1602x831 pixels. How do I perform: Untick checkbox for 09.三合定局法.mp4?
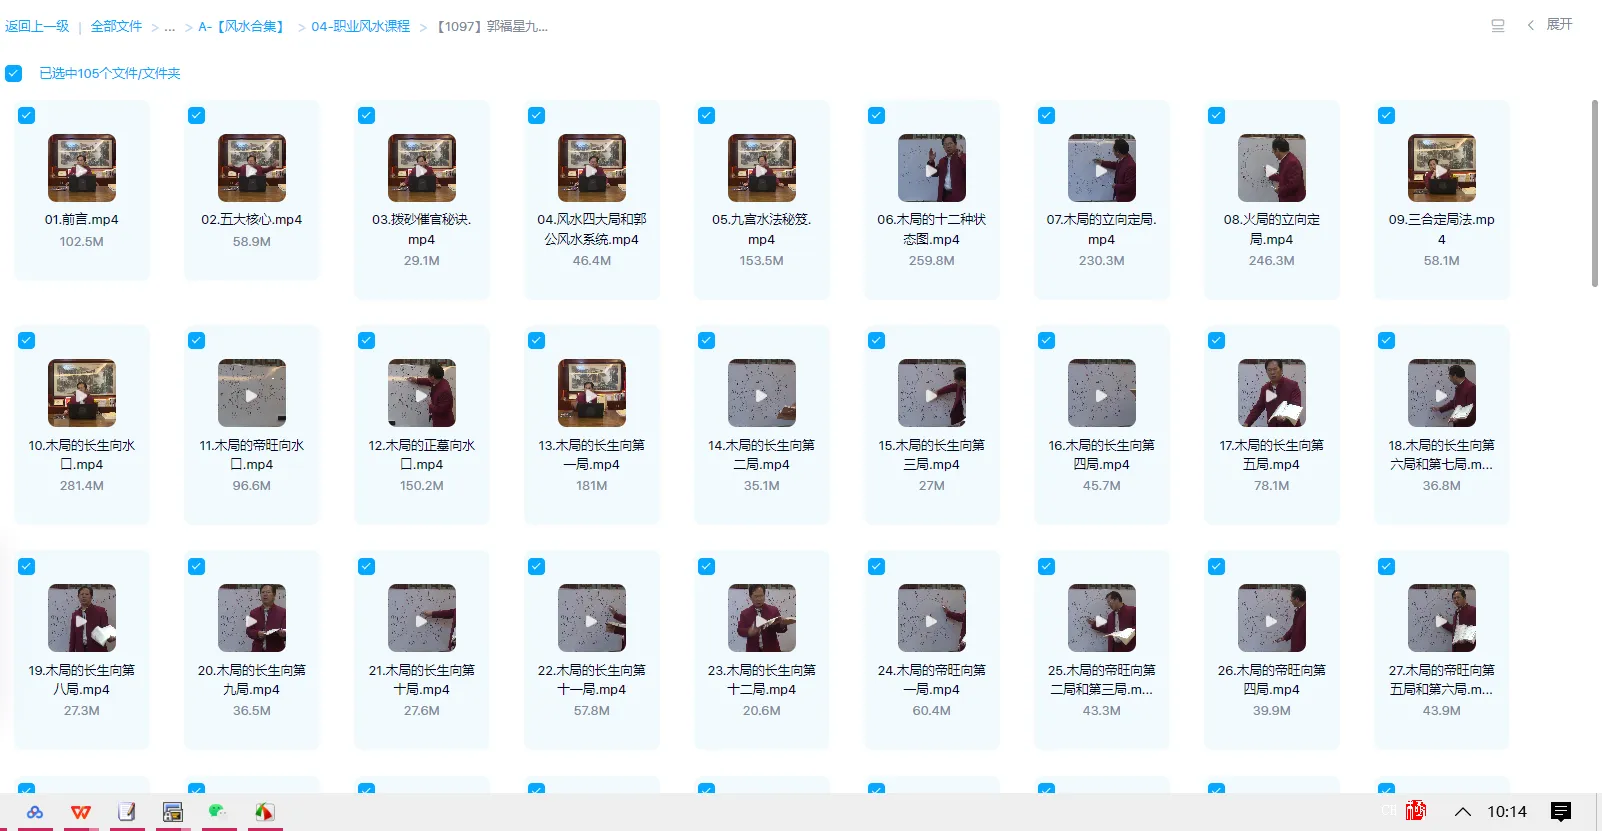tap(1386, 116)
